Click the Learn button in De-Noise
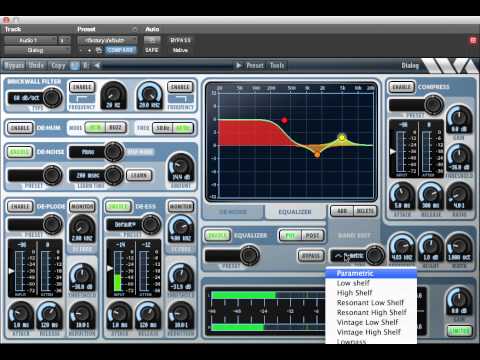 pos(139,175)
